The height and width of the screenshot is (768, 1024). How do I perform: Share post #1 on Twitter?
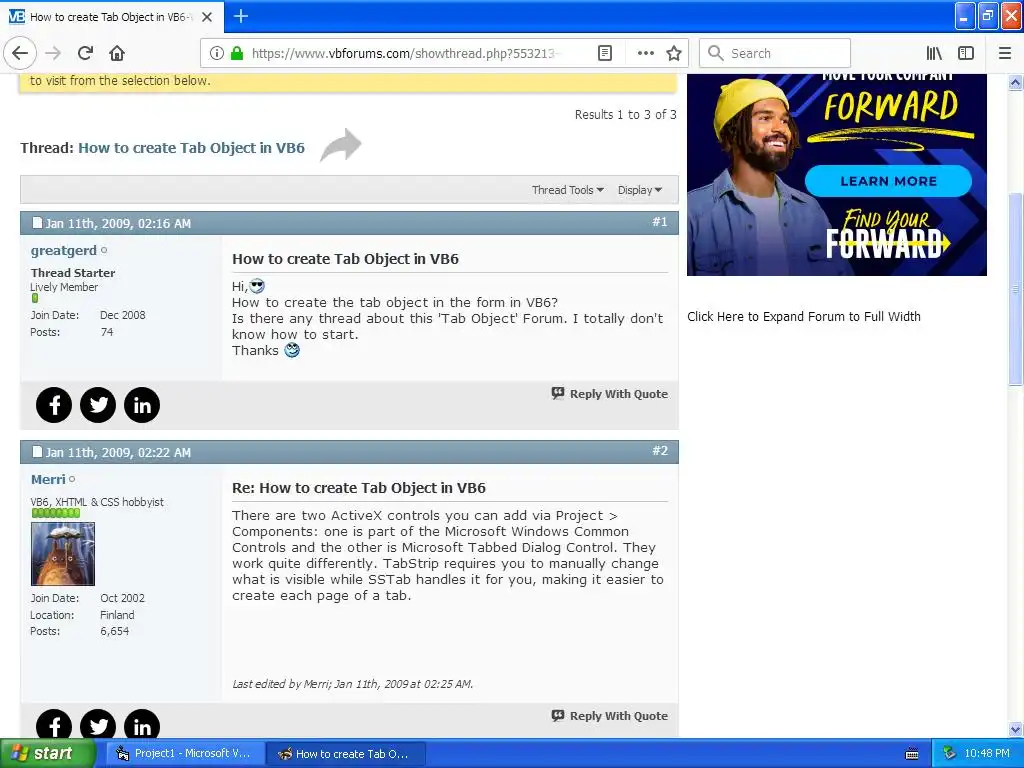tap(98, 405)
